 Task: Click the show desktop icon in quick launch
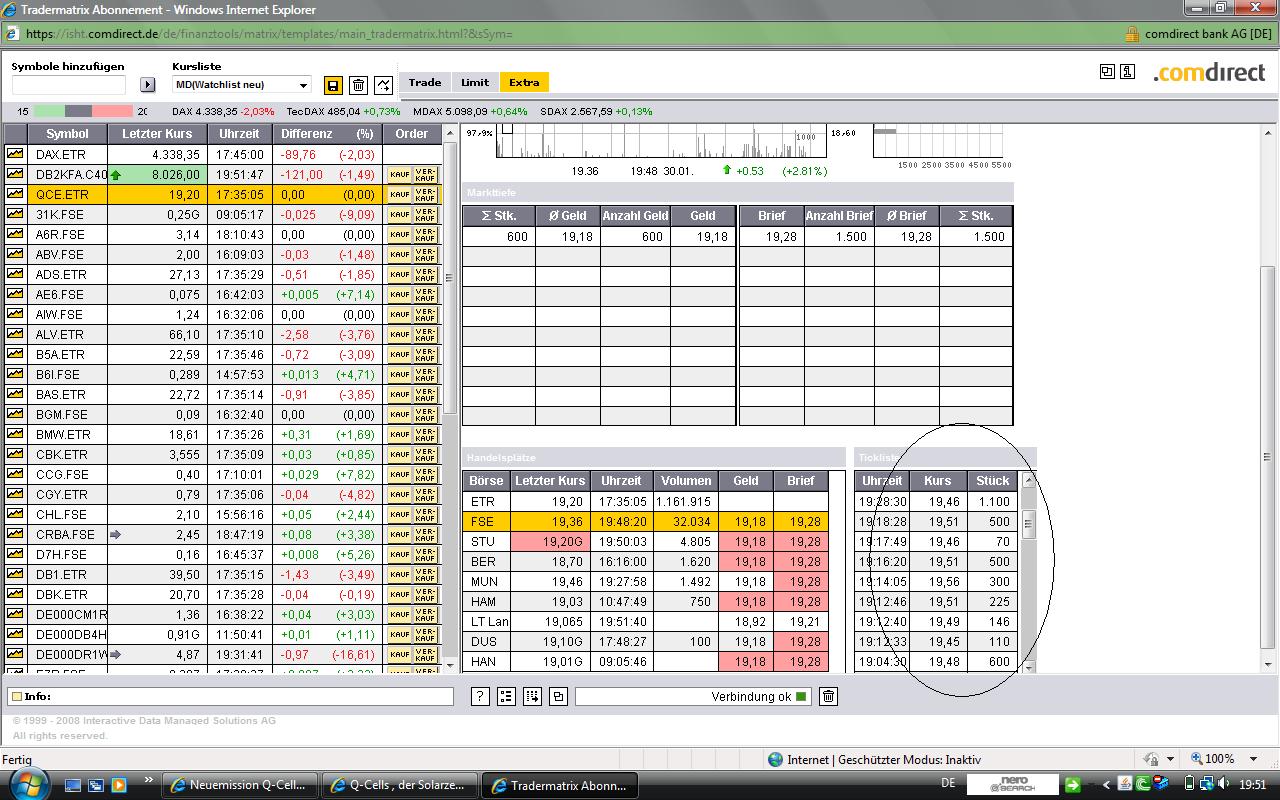(75, 785)
